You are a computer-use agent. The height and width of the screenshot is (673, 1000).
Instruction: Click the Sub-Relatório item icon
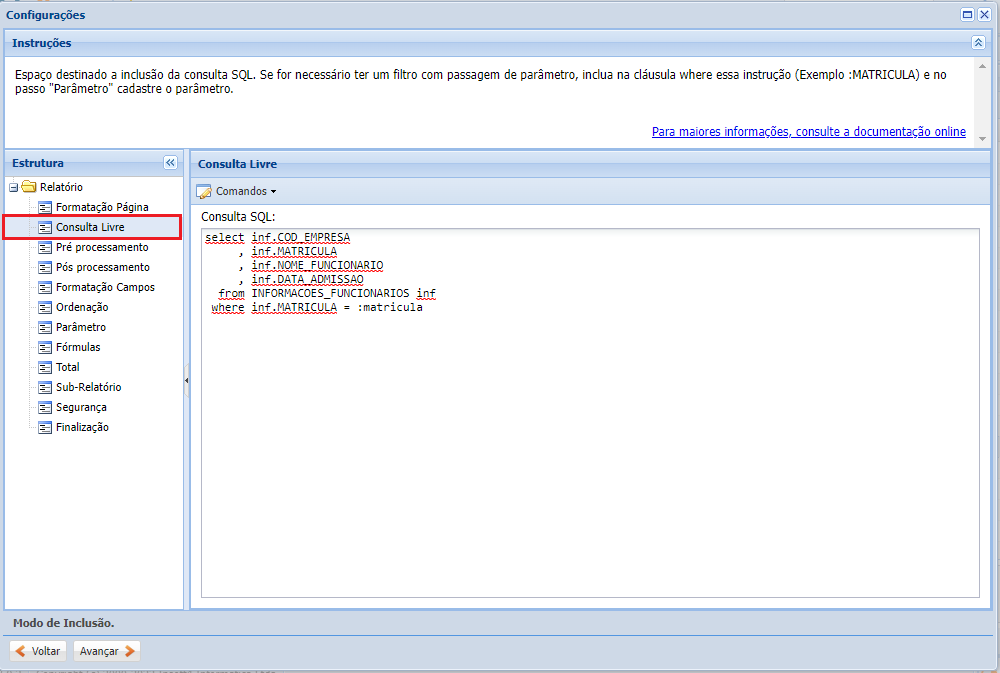tap(44, 387)
